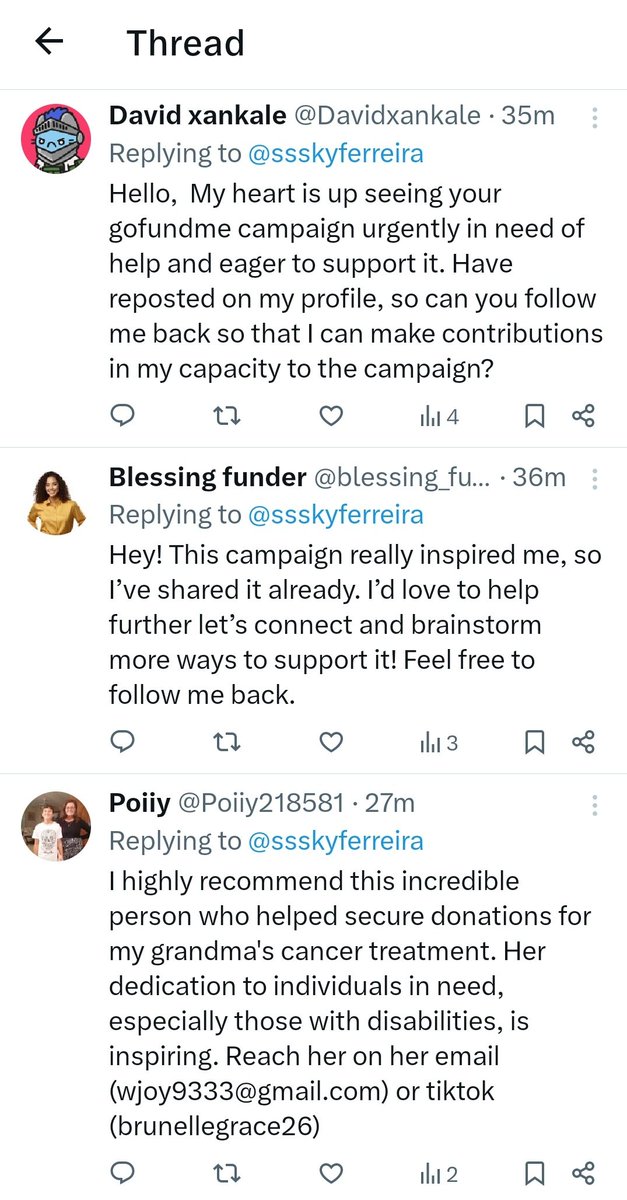Like Blessing funder's tweet
Image resolution: width=627 pixels, height=1200 pixels.
click(331, 742)
